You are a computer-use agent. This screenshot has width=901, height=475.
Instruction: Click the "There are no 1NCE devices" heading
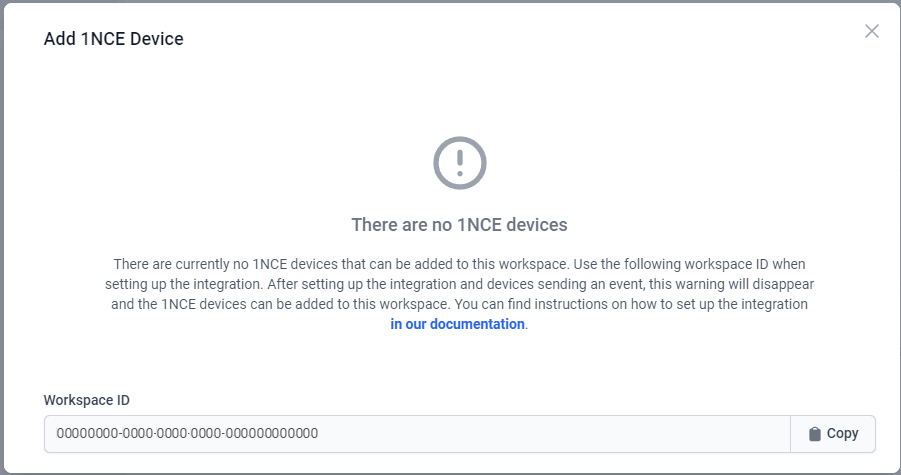click(459, 225)
